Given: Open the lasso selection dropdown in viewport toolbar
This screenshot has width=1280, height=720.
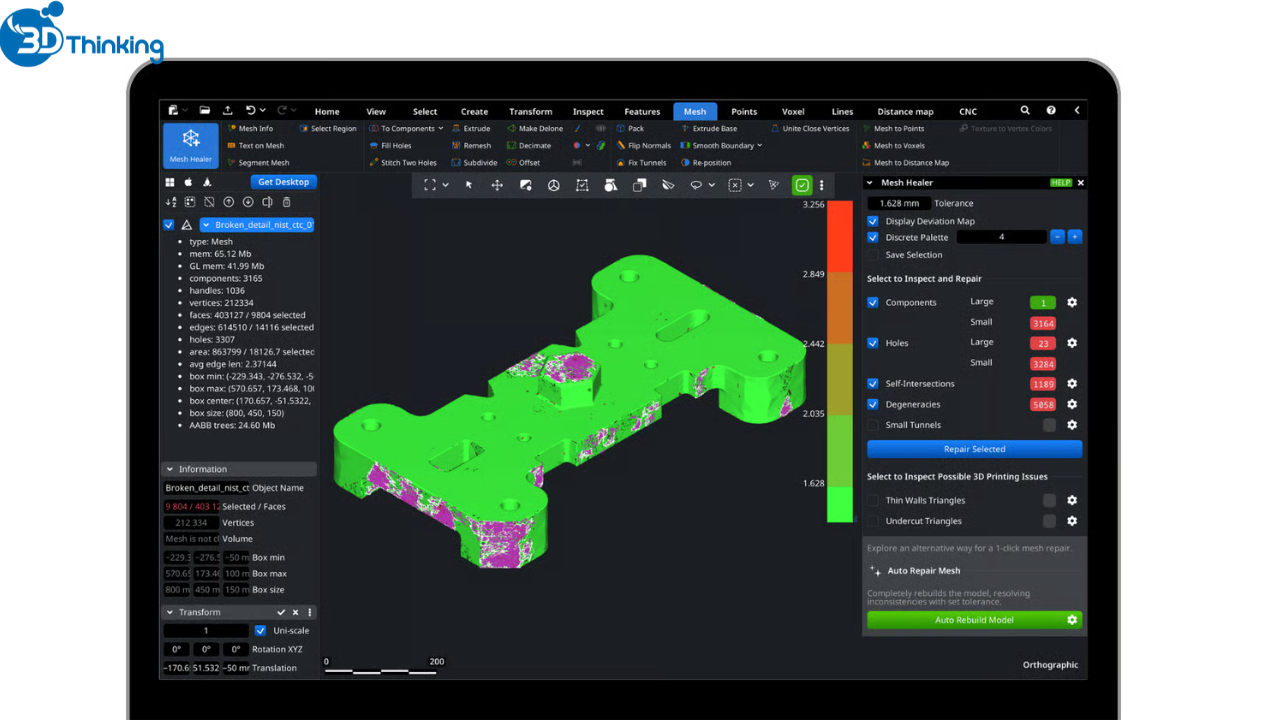Looking at the screenshot, I should [712, 185].
